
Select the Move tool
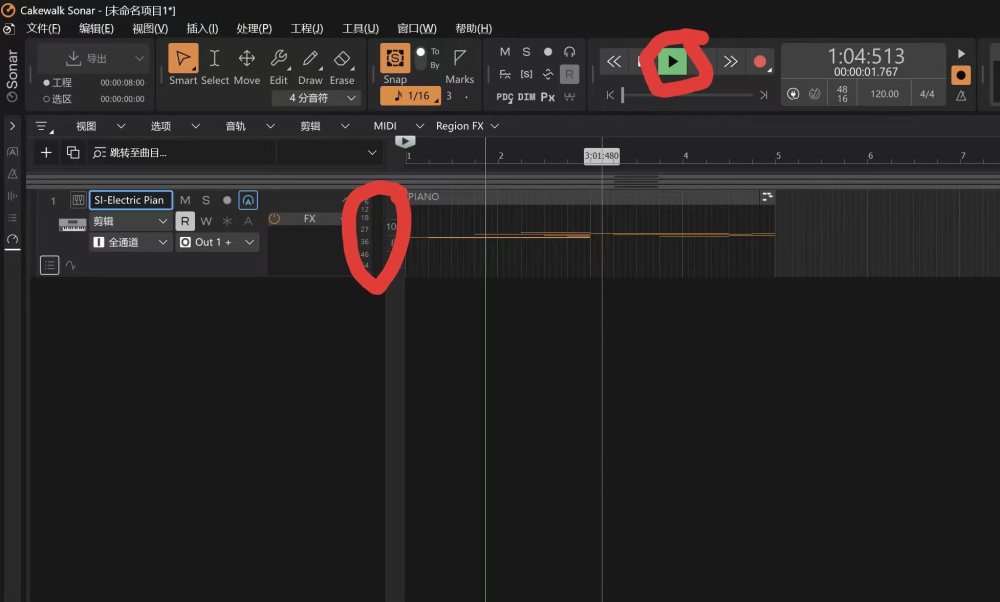pyautogui.click(x=246, y=65)
